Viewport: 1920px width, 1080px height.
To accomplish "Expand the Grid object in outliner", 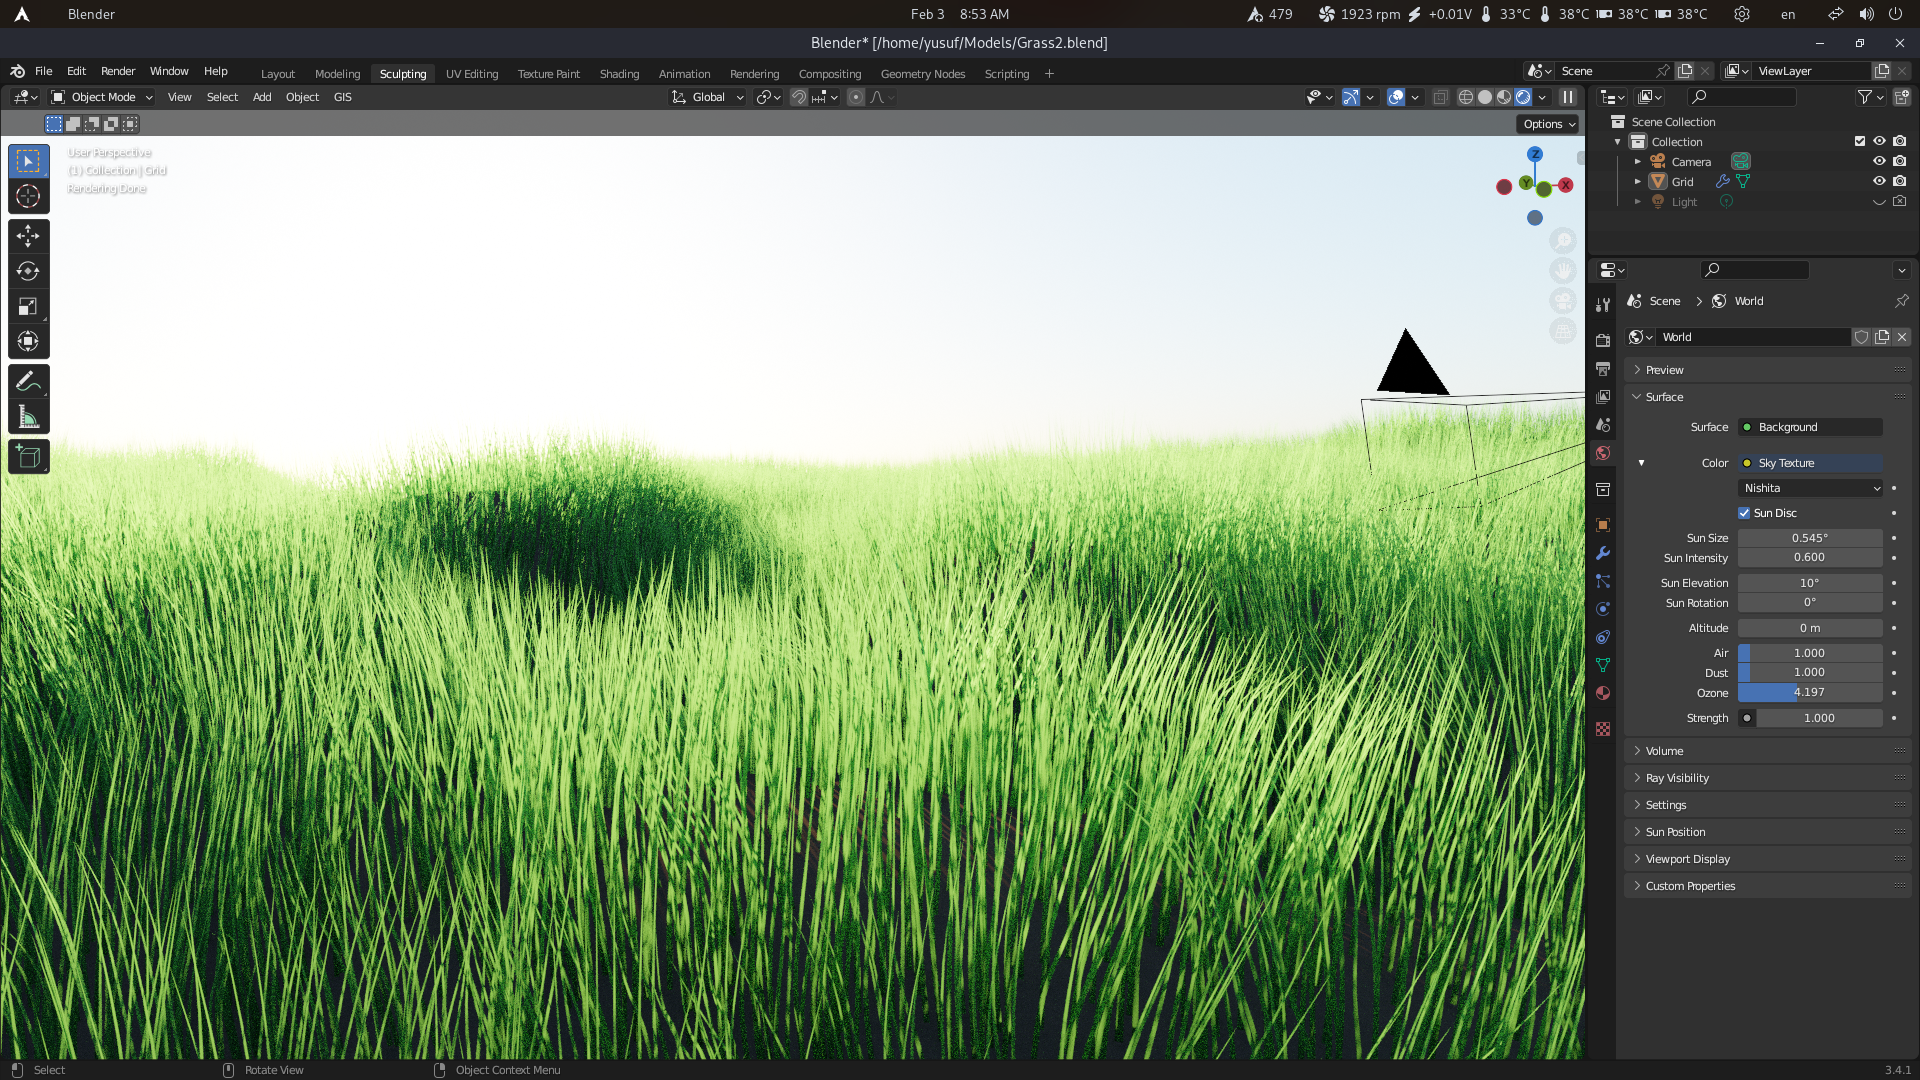I will [1638, 182].
